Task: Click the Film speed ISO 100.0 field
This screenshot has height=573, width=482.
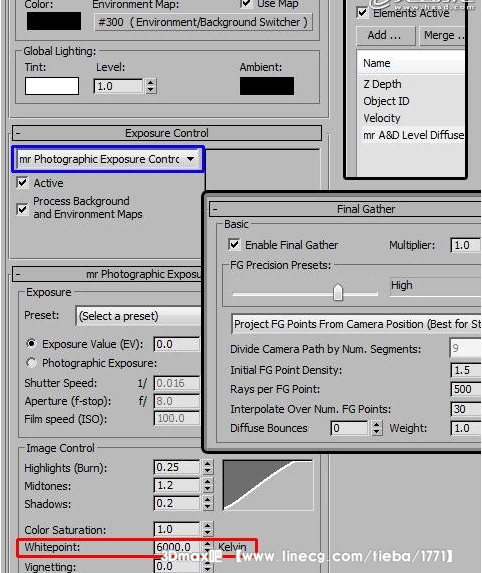Action: coord(177,418)
